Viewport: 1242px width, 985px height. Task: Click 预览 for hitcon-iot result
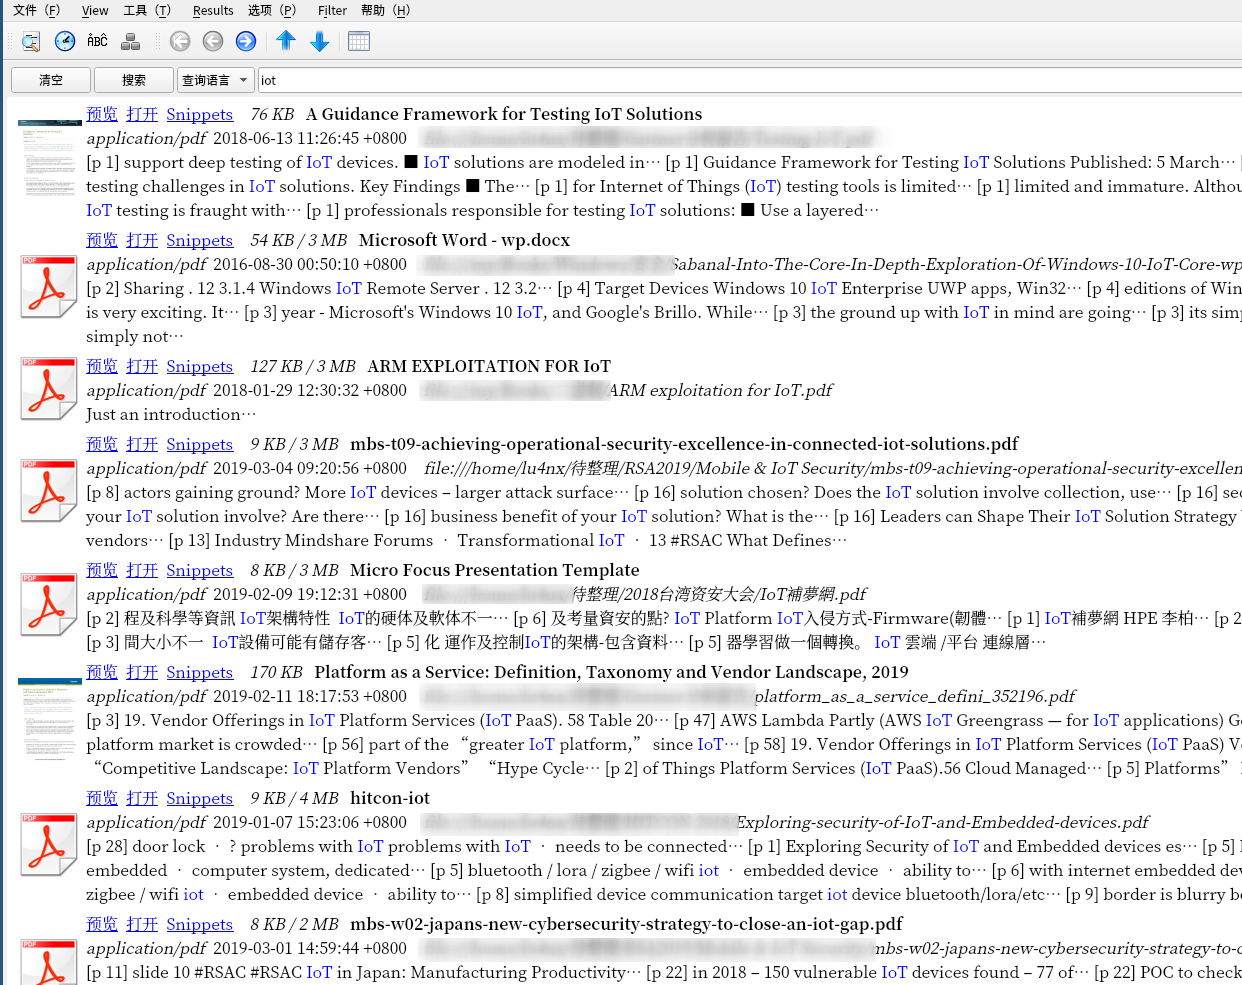click(102, 798)
